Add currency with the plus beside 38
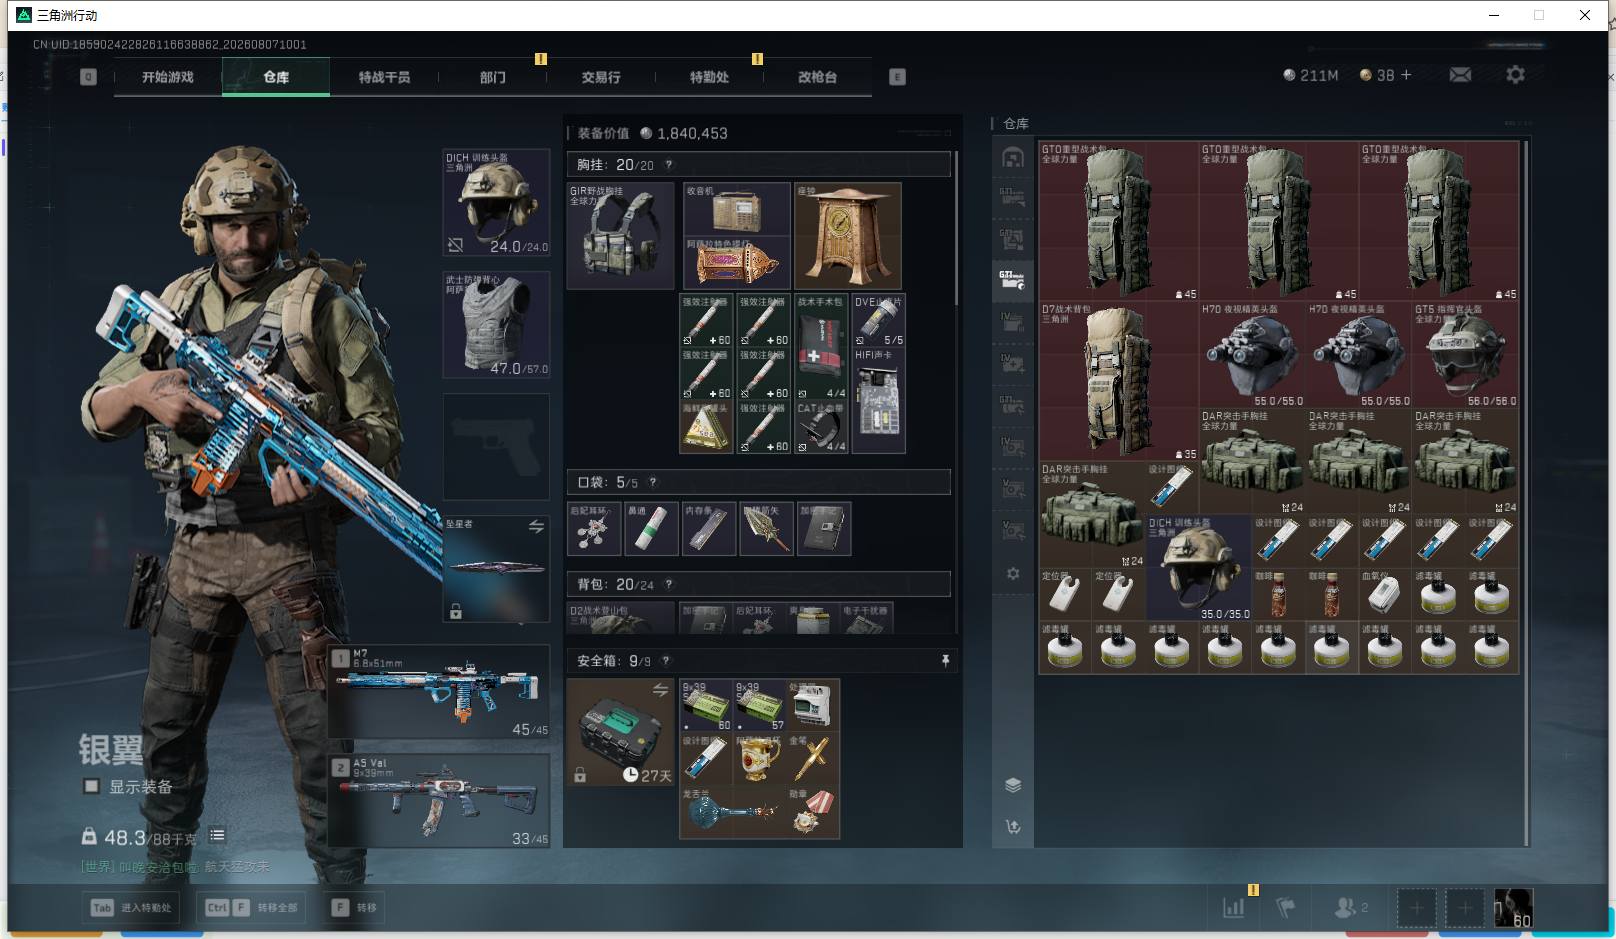The height and width of the screenshot is (939, 1616). pos(1406,75)
